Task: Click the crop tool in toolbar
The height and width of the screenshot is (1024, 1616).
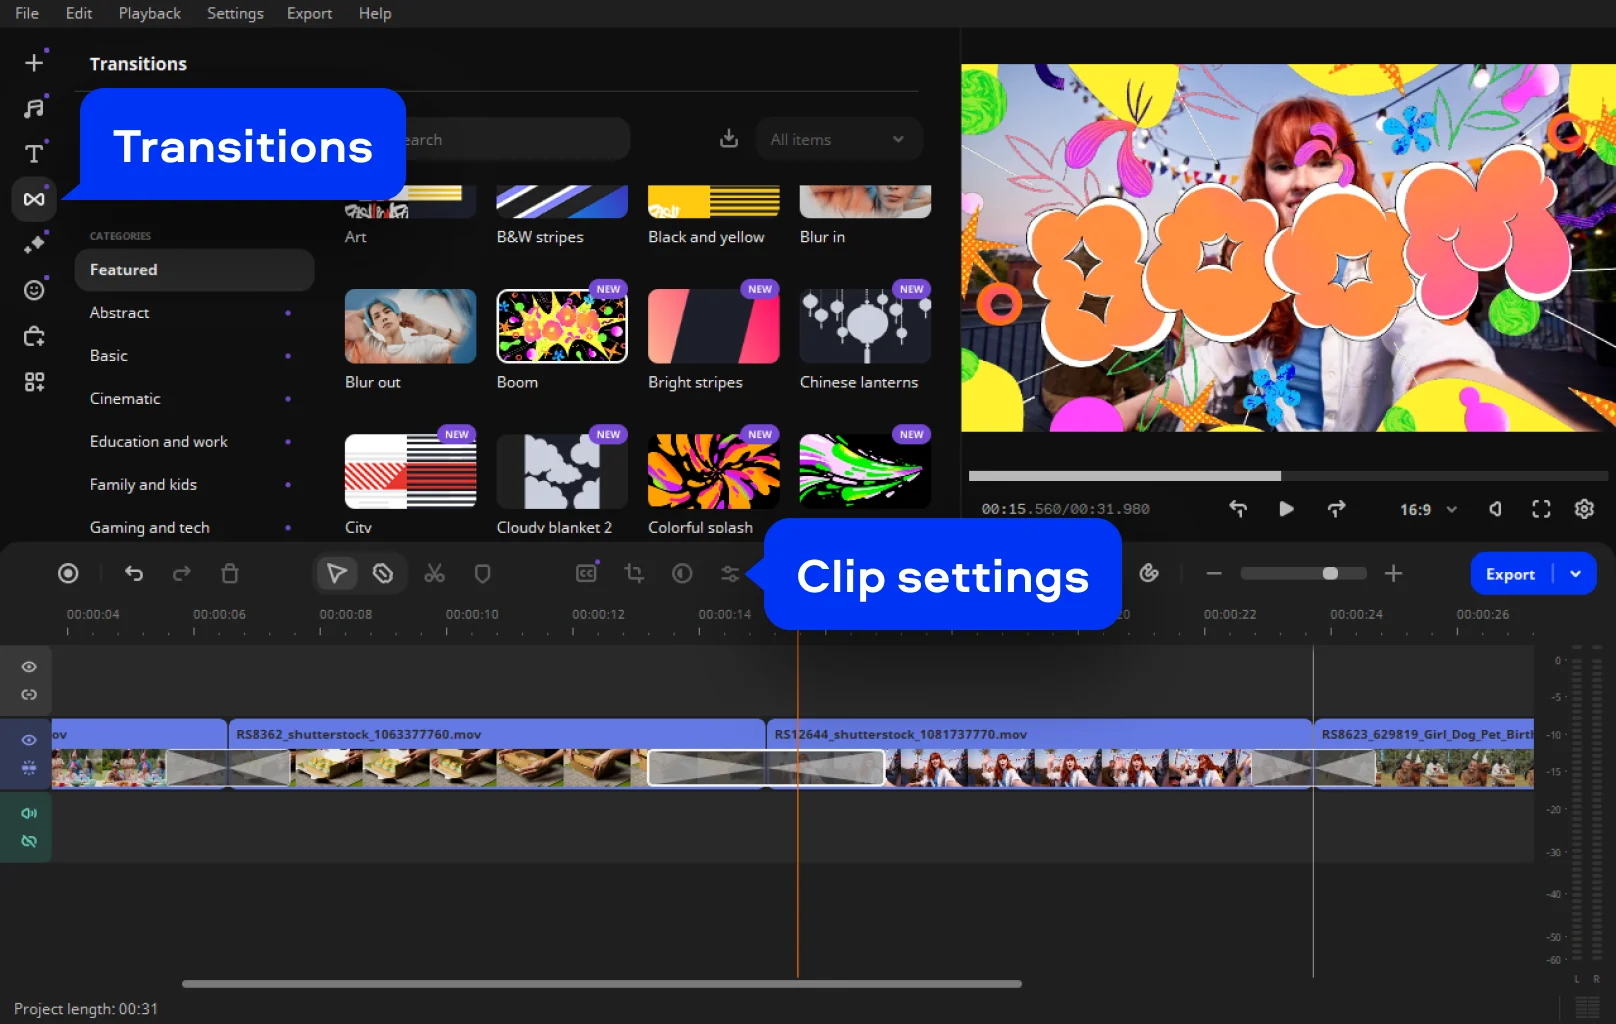Action: [634, 574]
